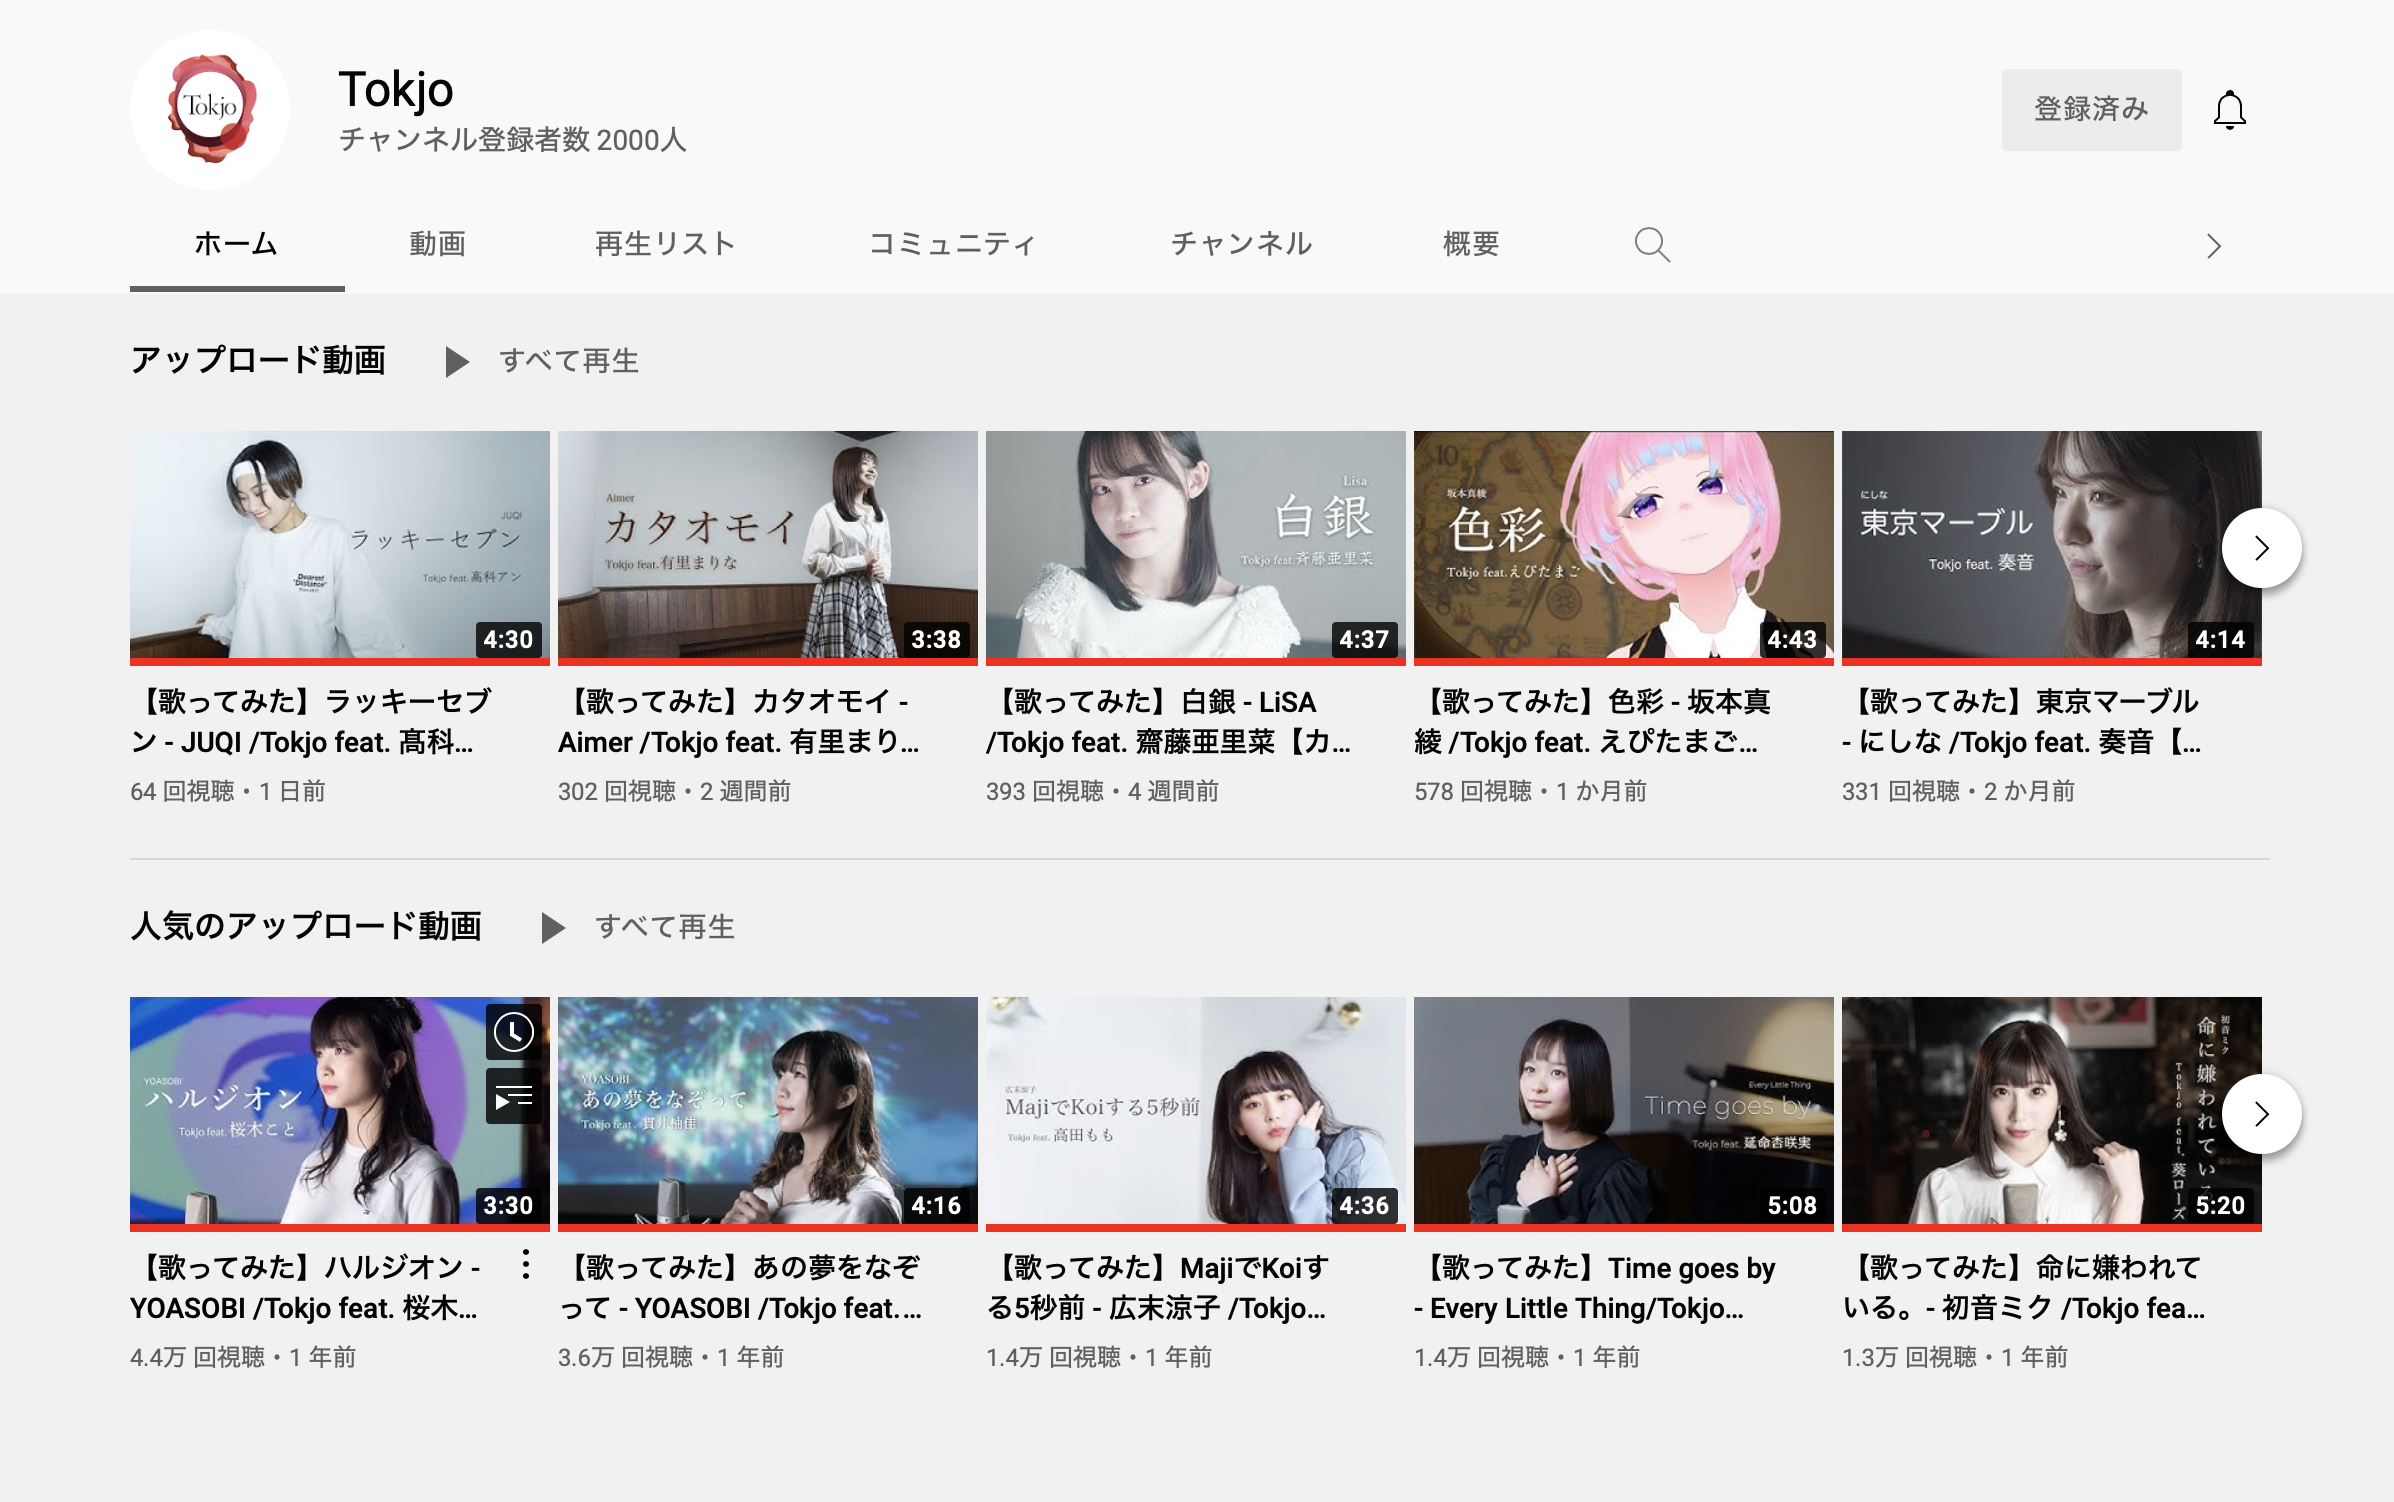This screenshot has height=1502, width=2394.
Task: Toggle the 登録済み subscription button
Action: point(2091,110)
